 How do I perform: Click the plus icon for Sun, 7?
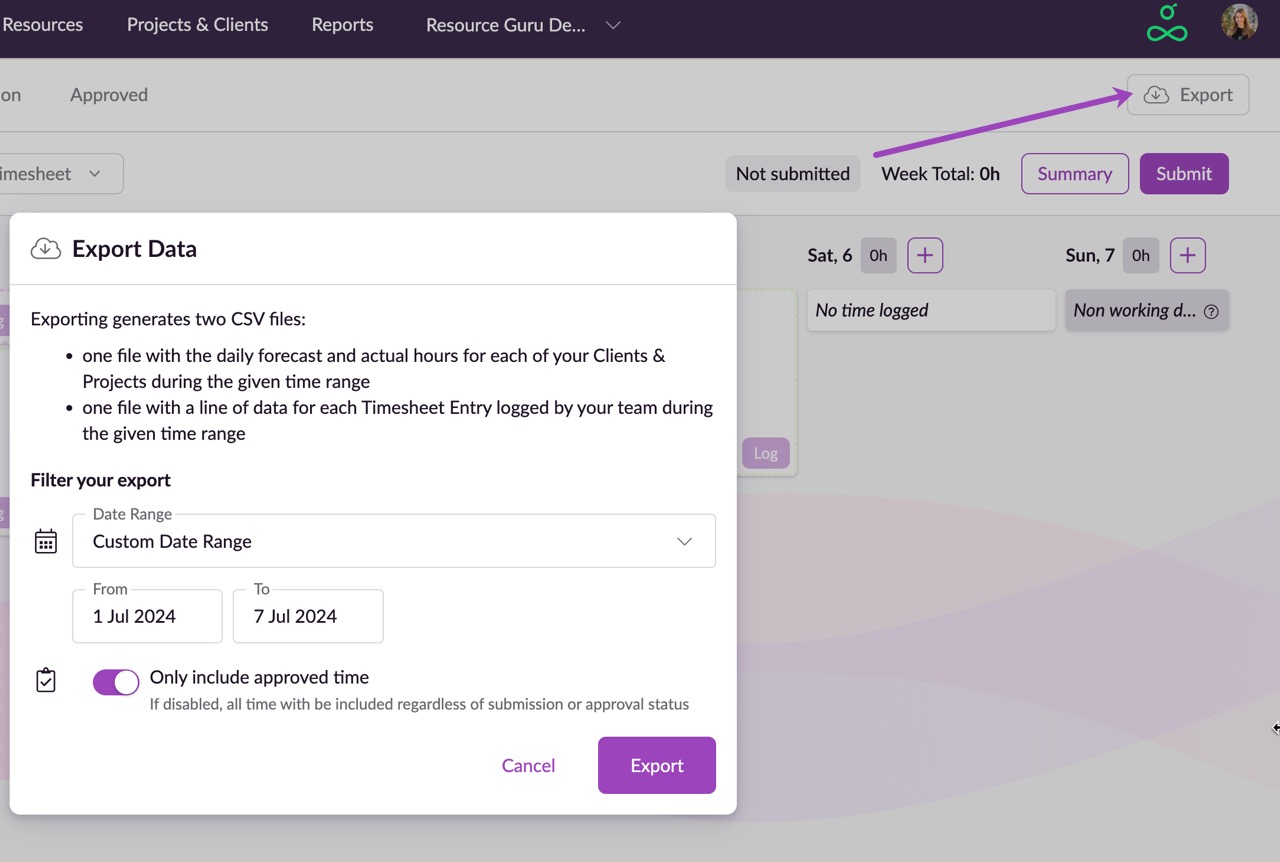coord(1187,255)
